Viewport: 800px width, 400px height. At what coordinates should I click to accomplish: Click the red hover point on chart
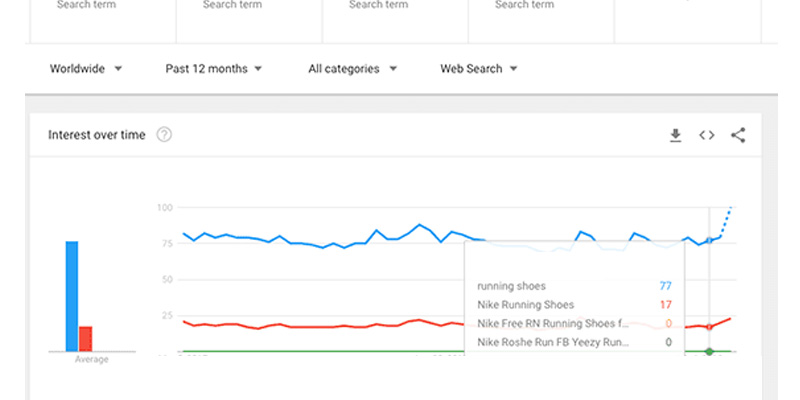point(709,327)
